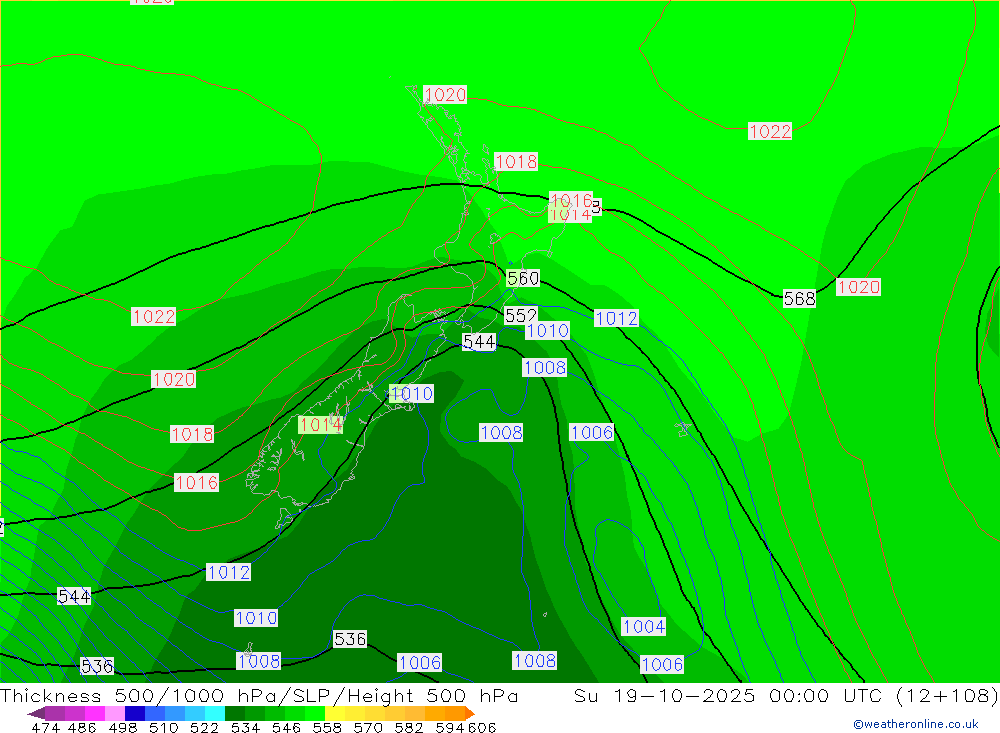Click the legend value 546
The image size is (1000, 733).
(x=286, y=727)
